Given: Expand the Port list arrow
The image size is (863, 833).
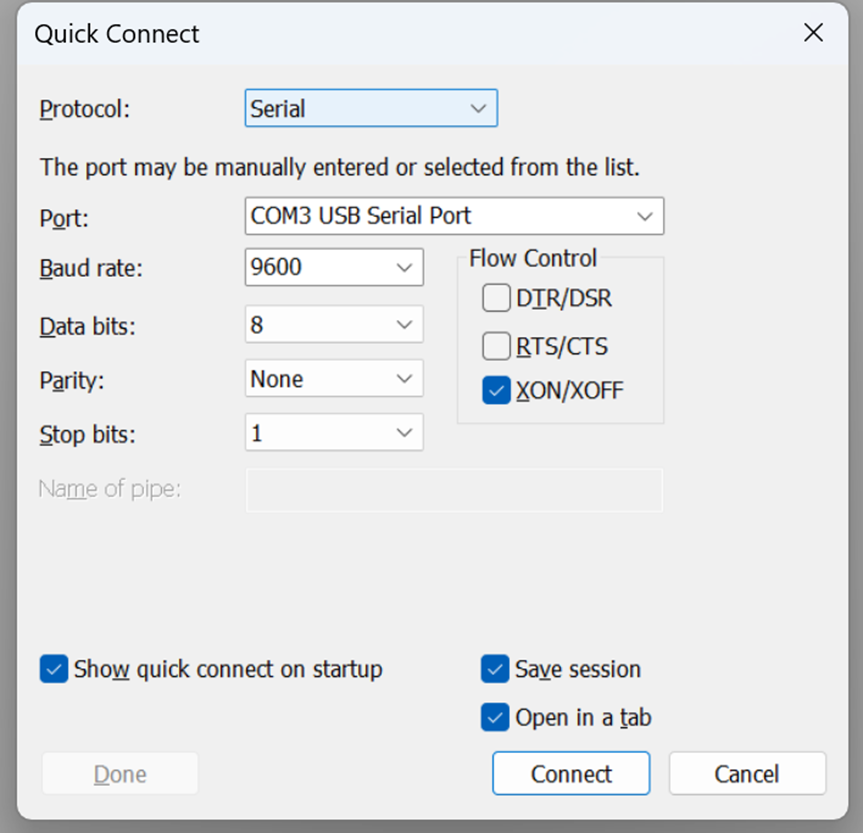Looking at the screenshot, I should [x=644, y=216].
